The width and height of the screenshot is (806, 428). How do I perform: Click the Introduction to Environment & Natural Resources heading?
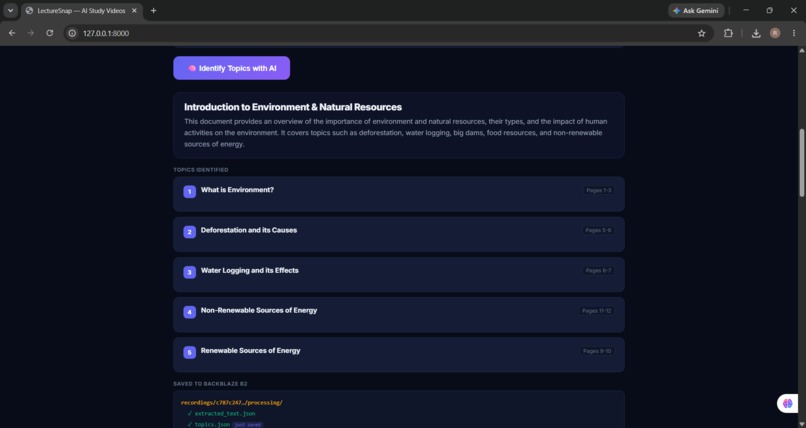293,107
